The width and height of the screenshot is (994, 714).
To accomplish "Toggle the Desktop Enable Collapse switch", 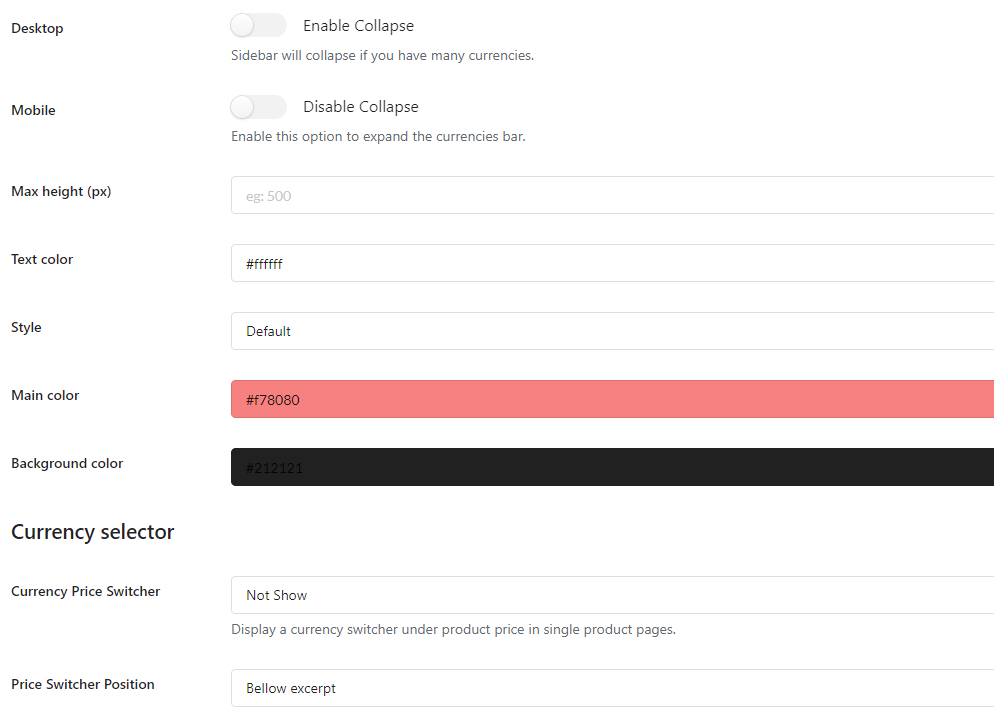I will click(x=257, y=25).
